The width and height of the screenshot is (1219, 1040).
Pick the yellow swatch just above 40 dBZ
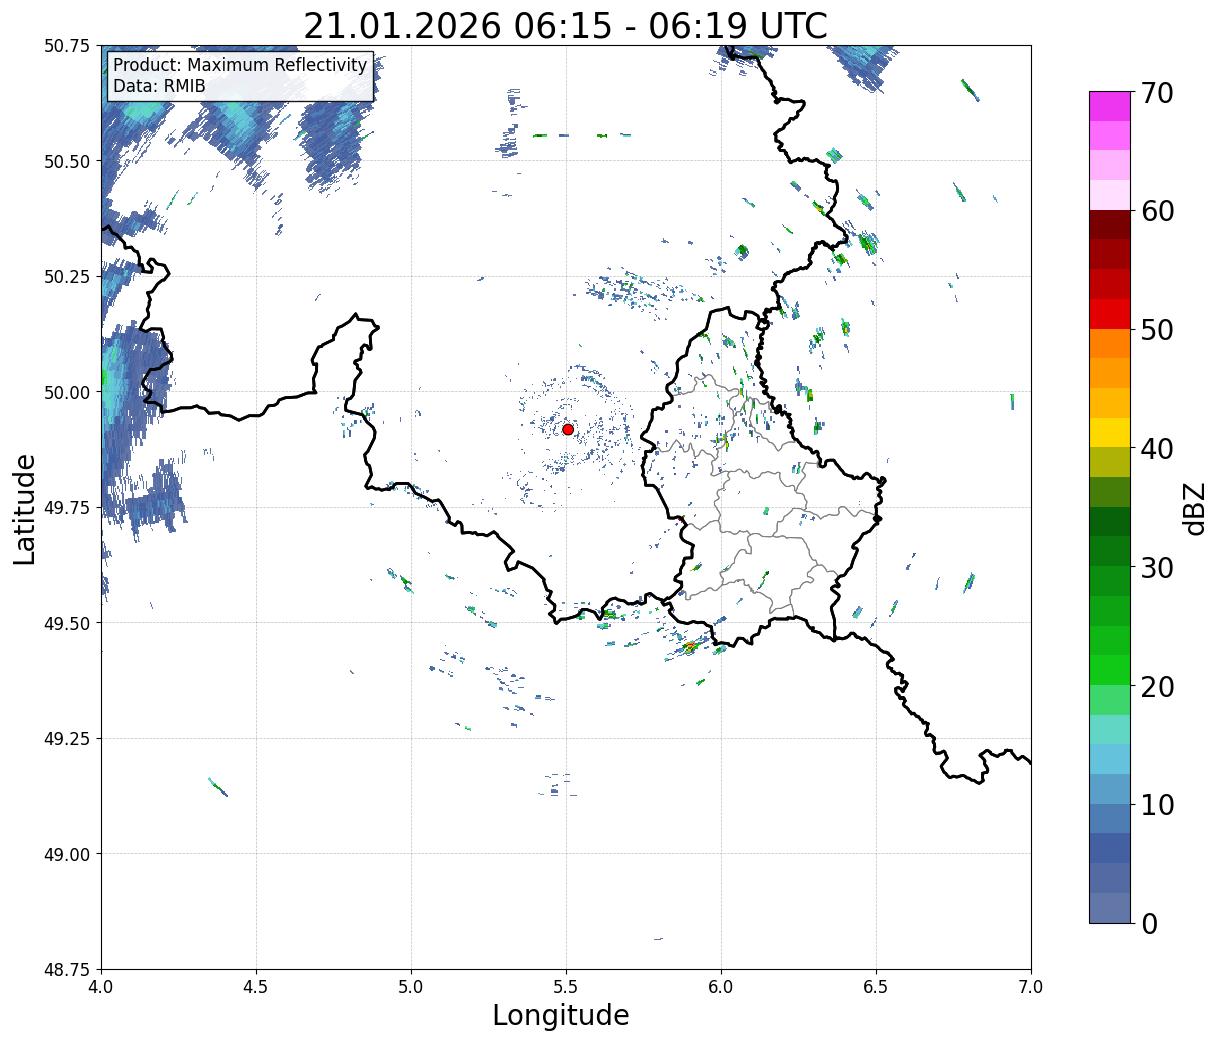coord(1110,433)
